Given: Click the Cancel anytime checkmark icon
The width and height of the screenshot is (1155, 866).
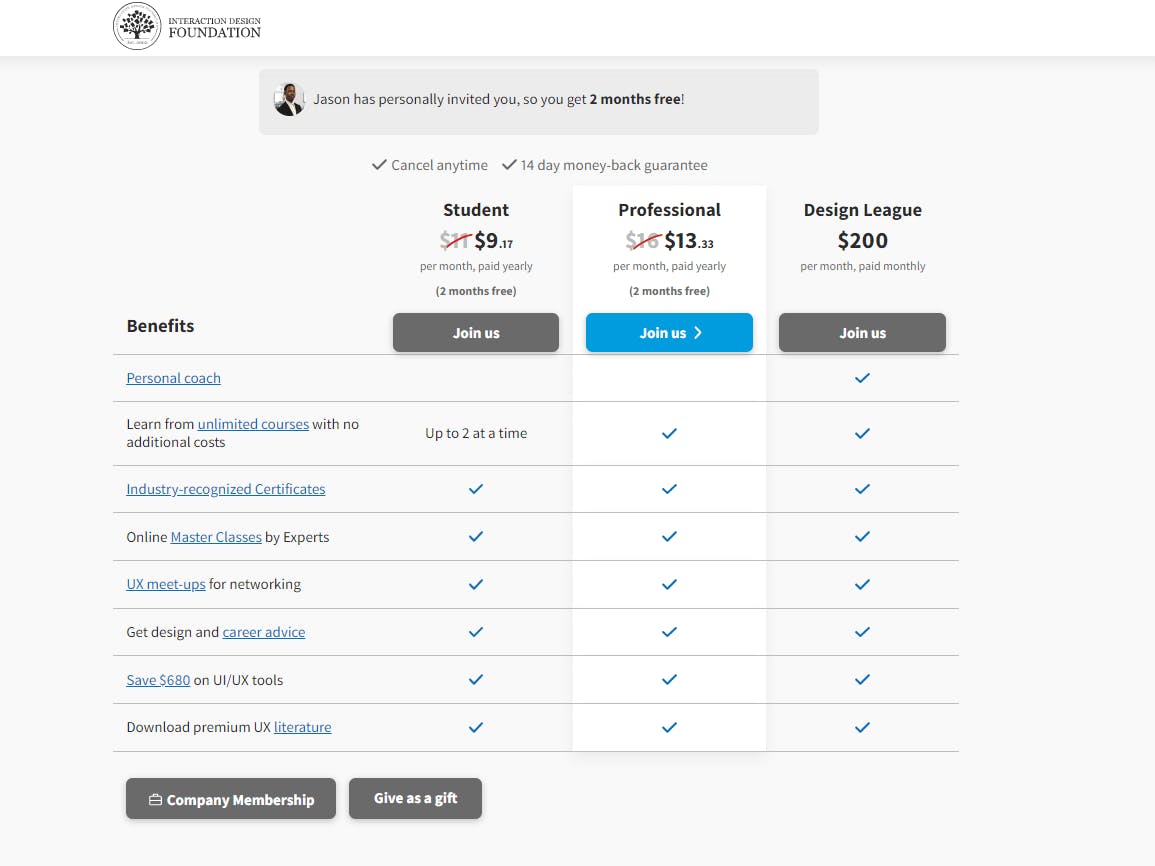Looking at the screenshot, I should (379, 165).
